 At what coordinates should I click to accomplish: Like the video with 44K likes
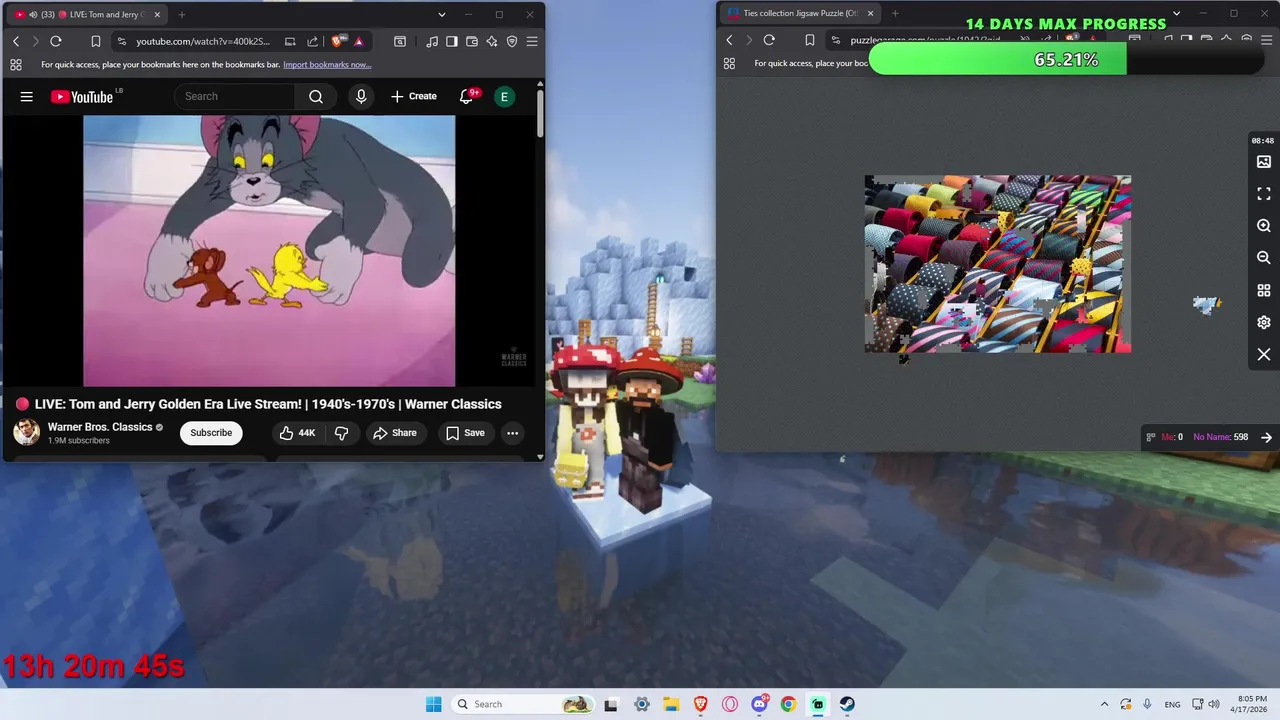[297, 433]
